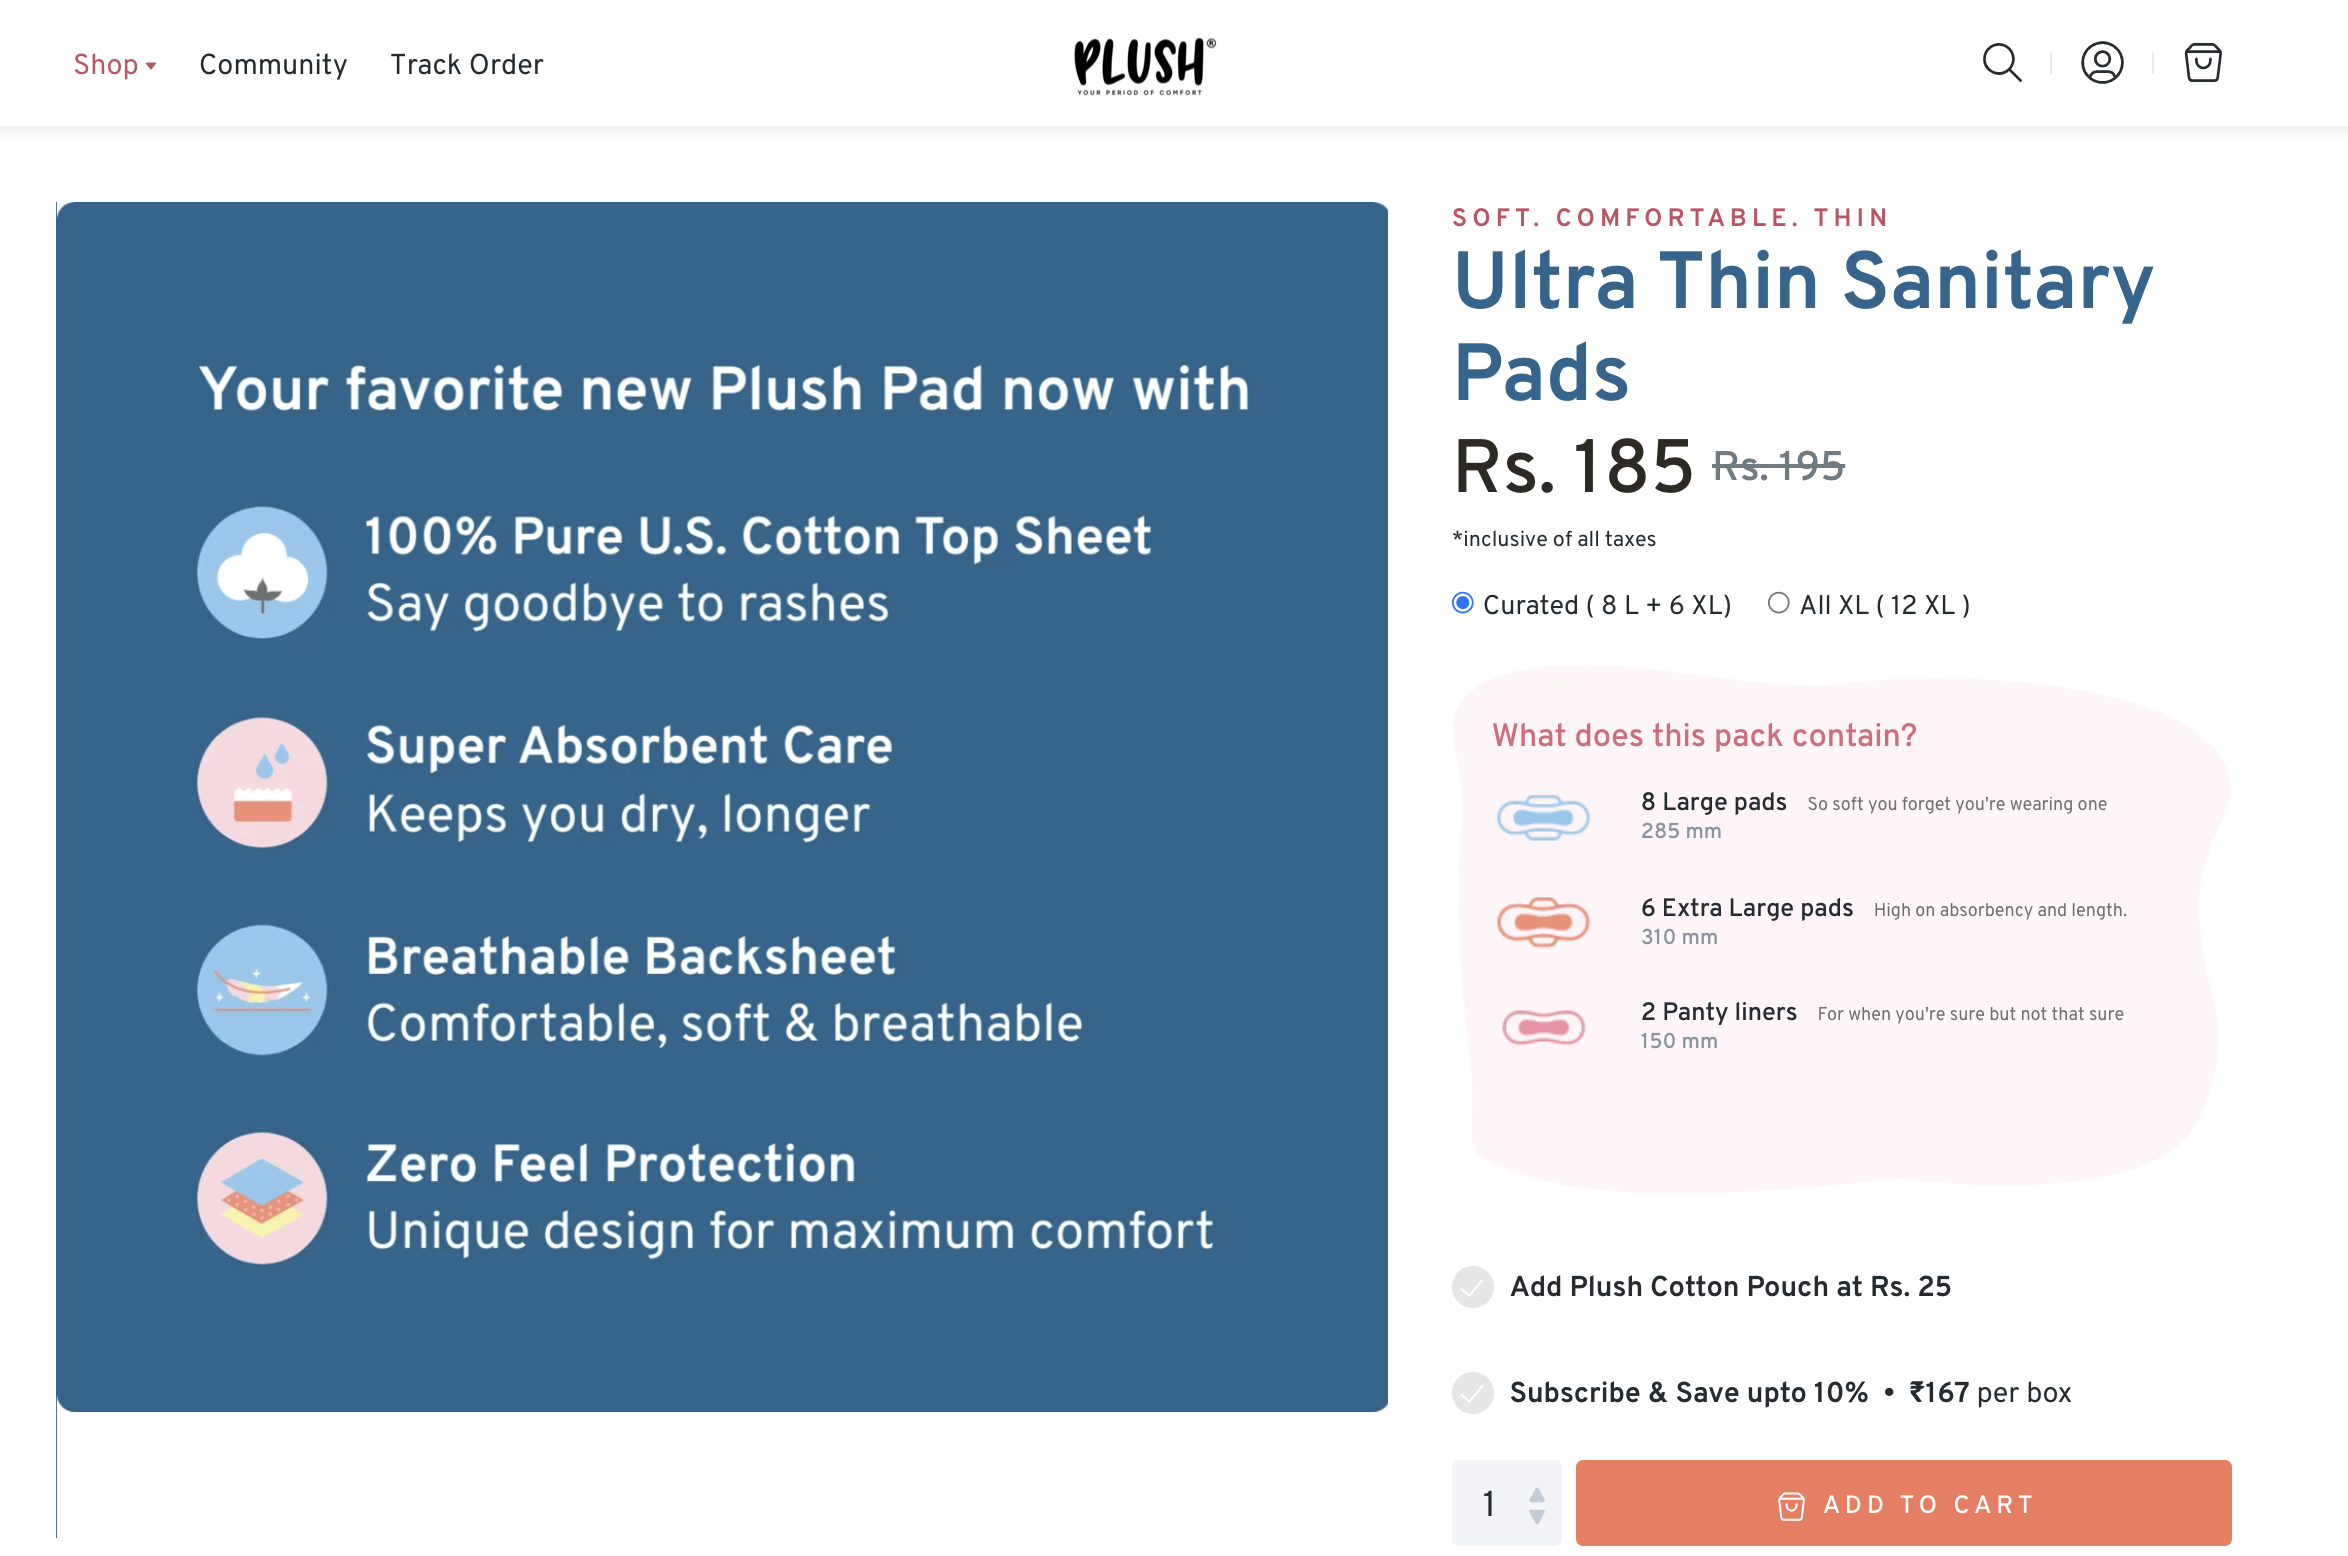The width and height of the screenshot is (2348, 1556).
Task: Decrease quantity with the down arrow
Action: [x=1537, y=1516]
